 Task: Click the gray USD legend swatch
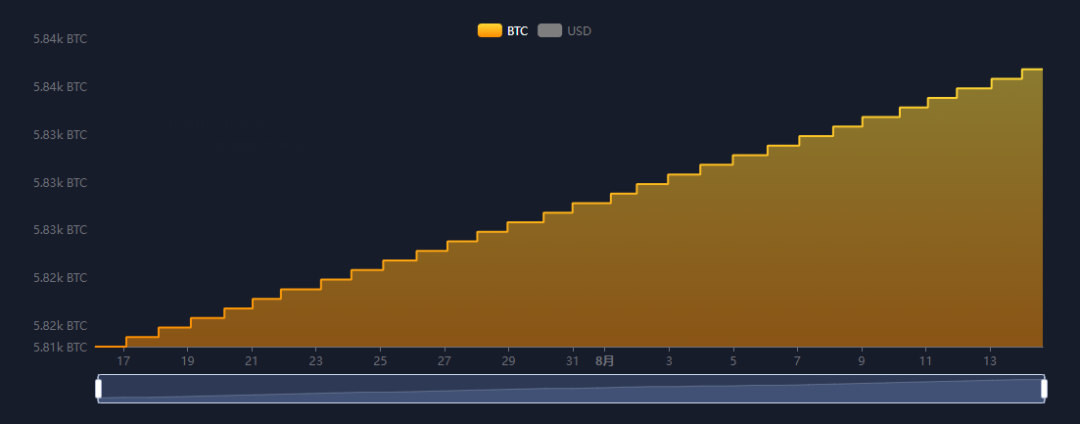pyautogui.click(x=550, y=30)
